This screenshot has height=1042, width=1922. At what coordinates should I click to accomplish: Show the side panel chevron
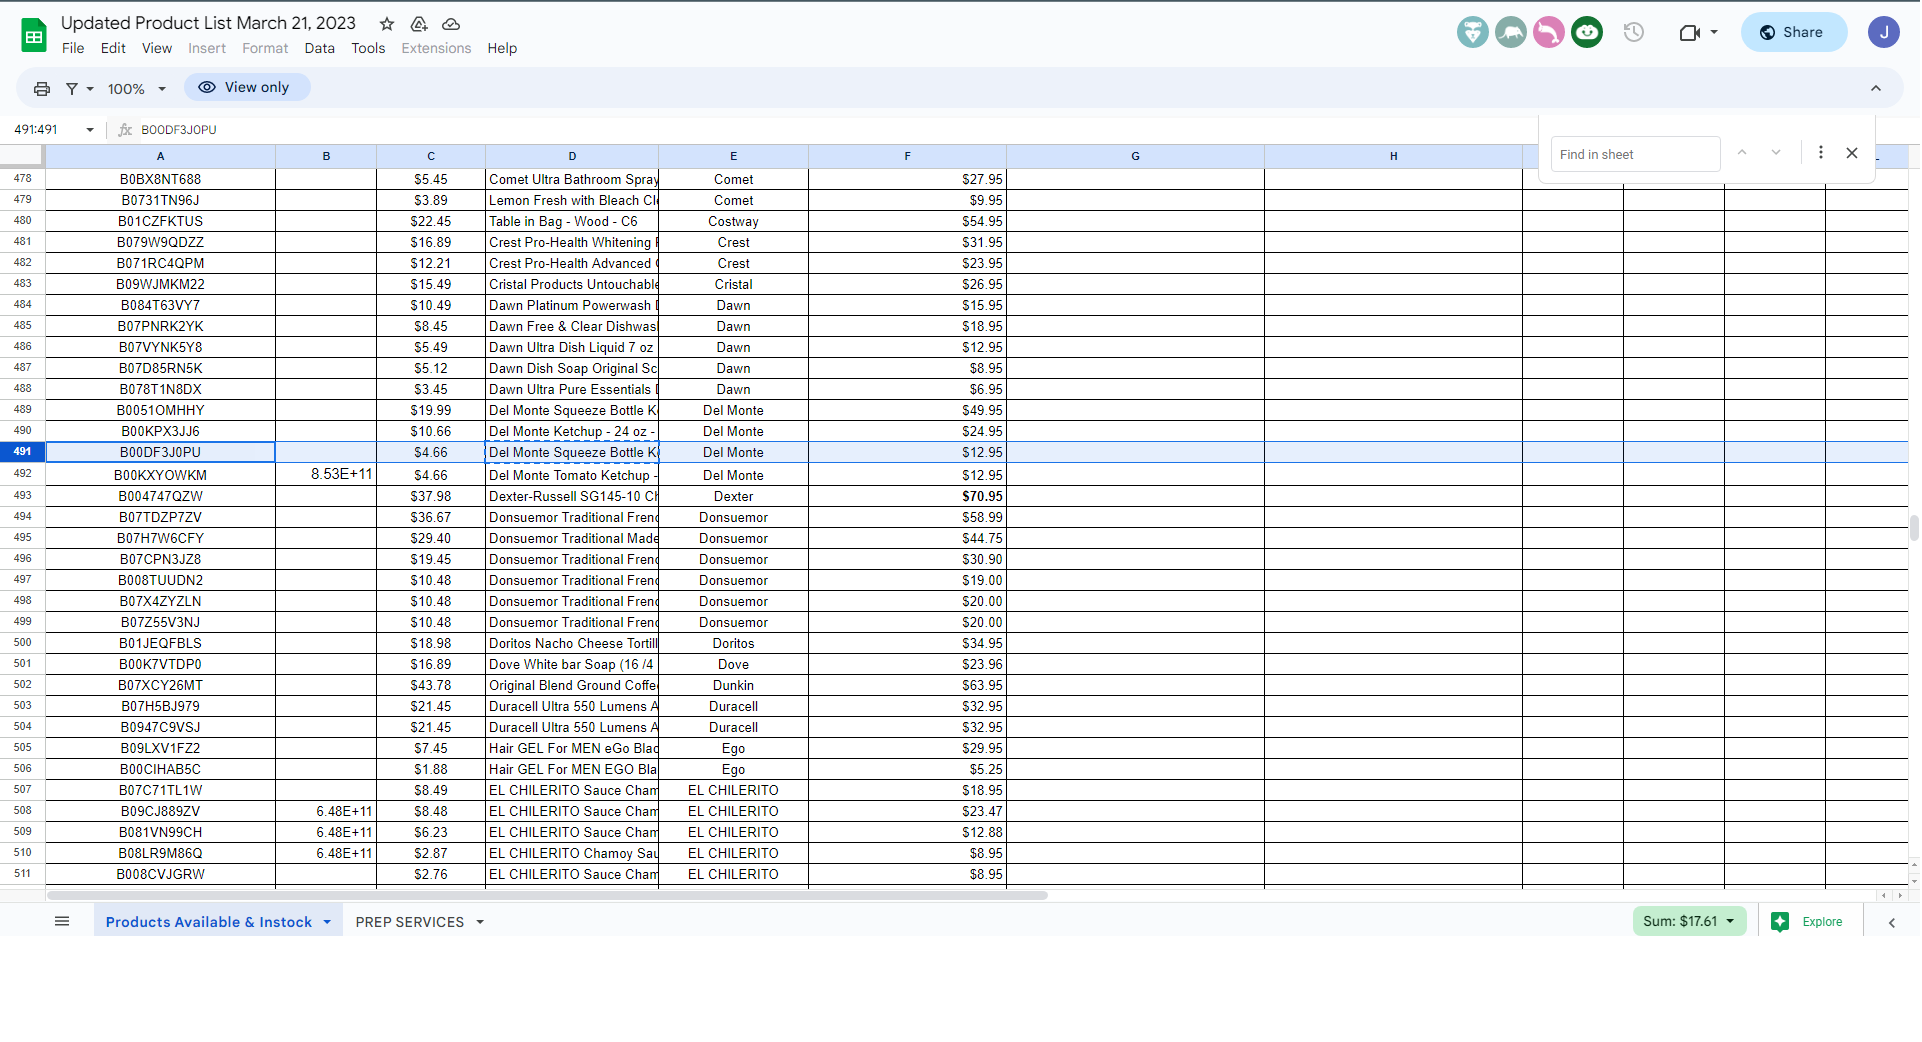(1892, 923)
